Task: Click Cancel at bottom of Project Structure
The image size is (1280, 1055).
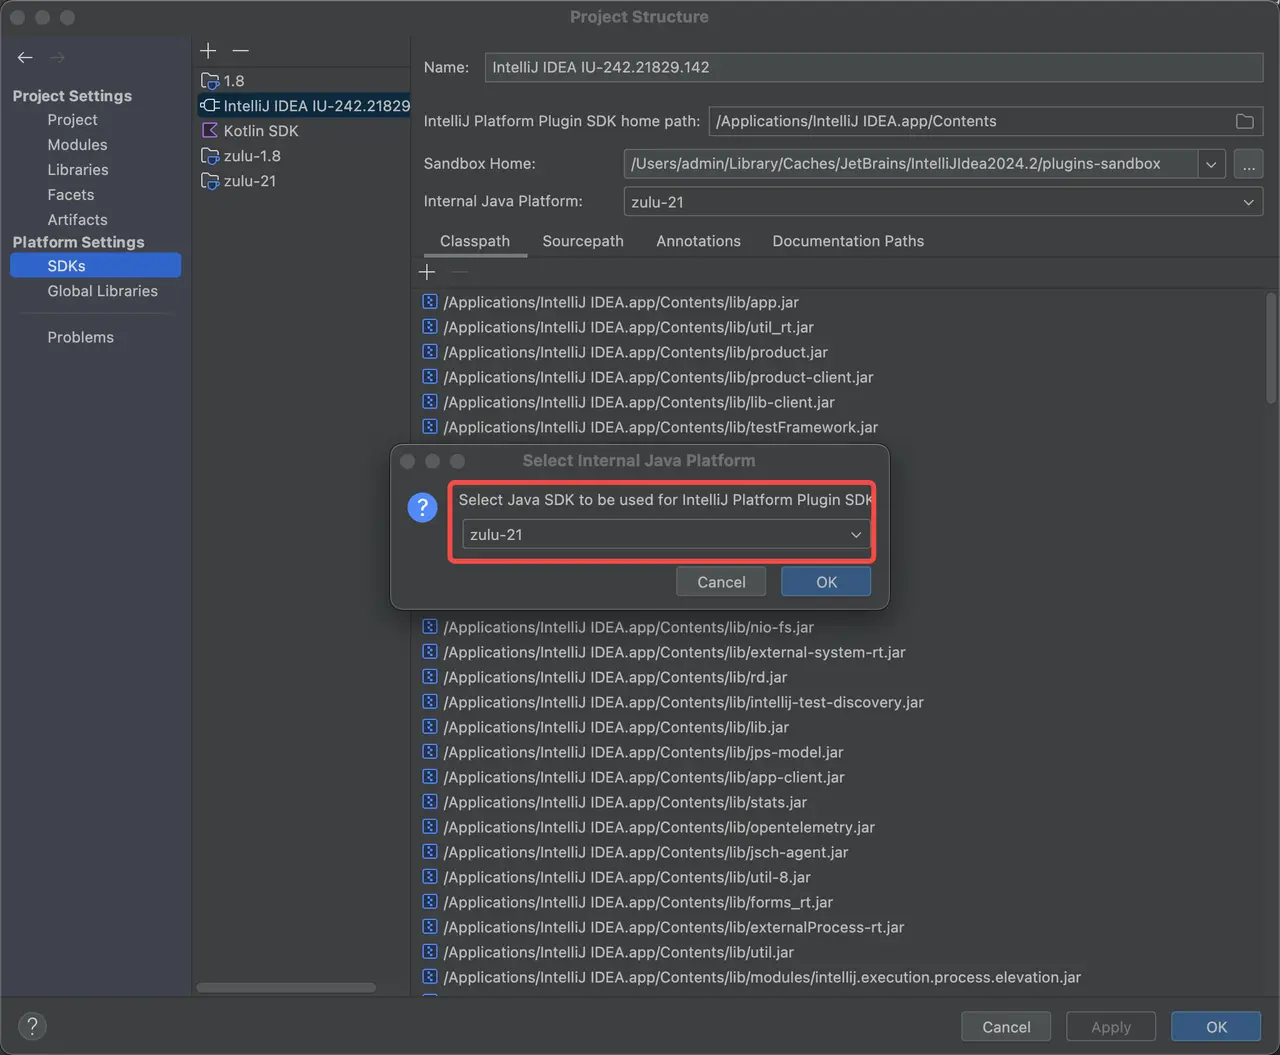Action: pyautogui.click(x=1006, y=1027)
